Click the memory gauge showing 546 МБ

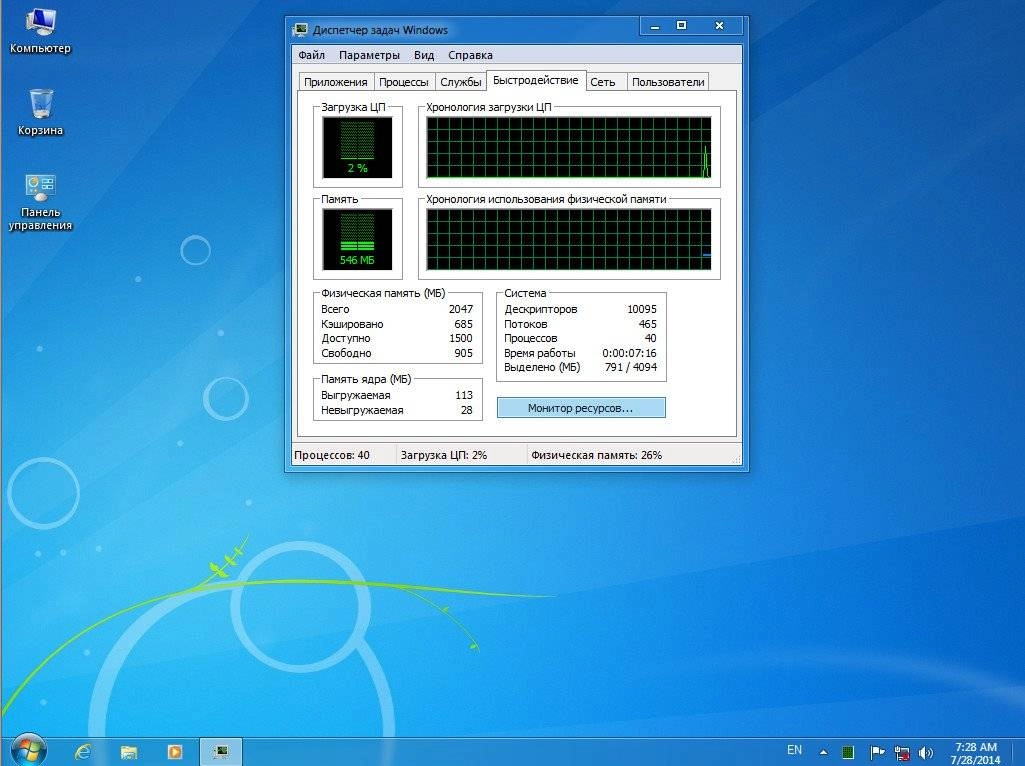coord(357,240)
